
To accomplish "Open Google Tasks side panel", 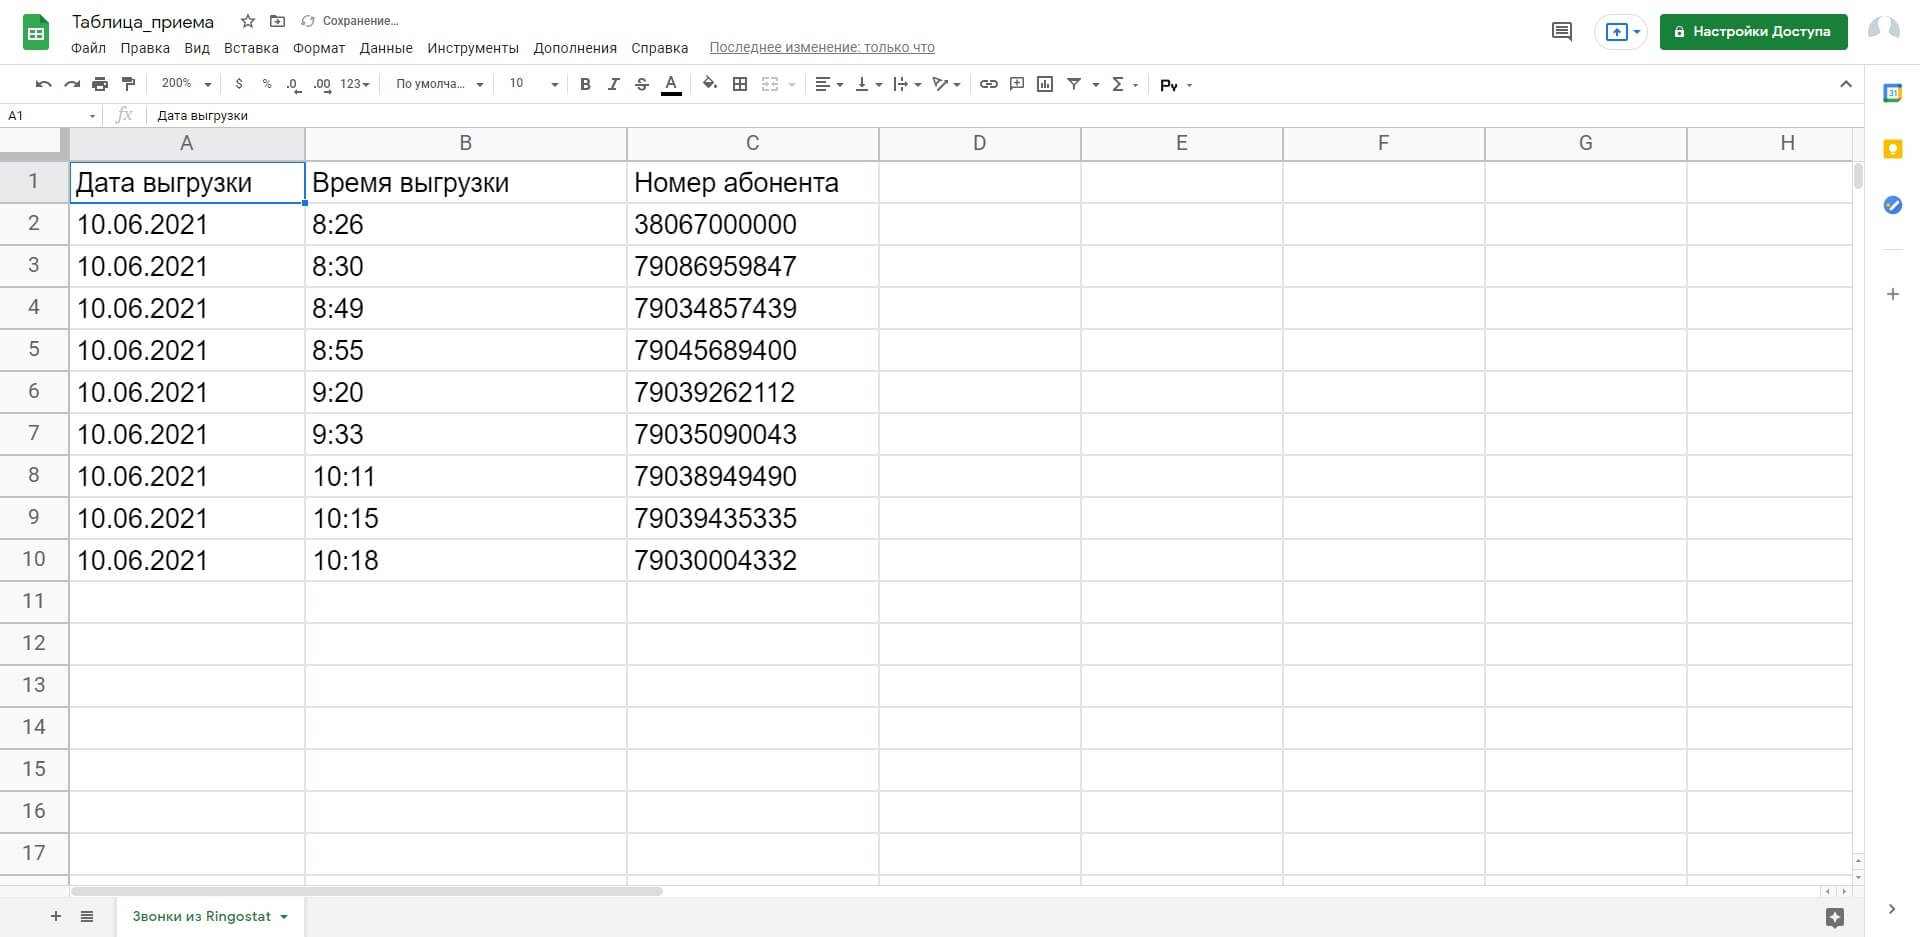I will coord(1892,205).
